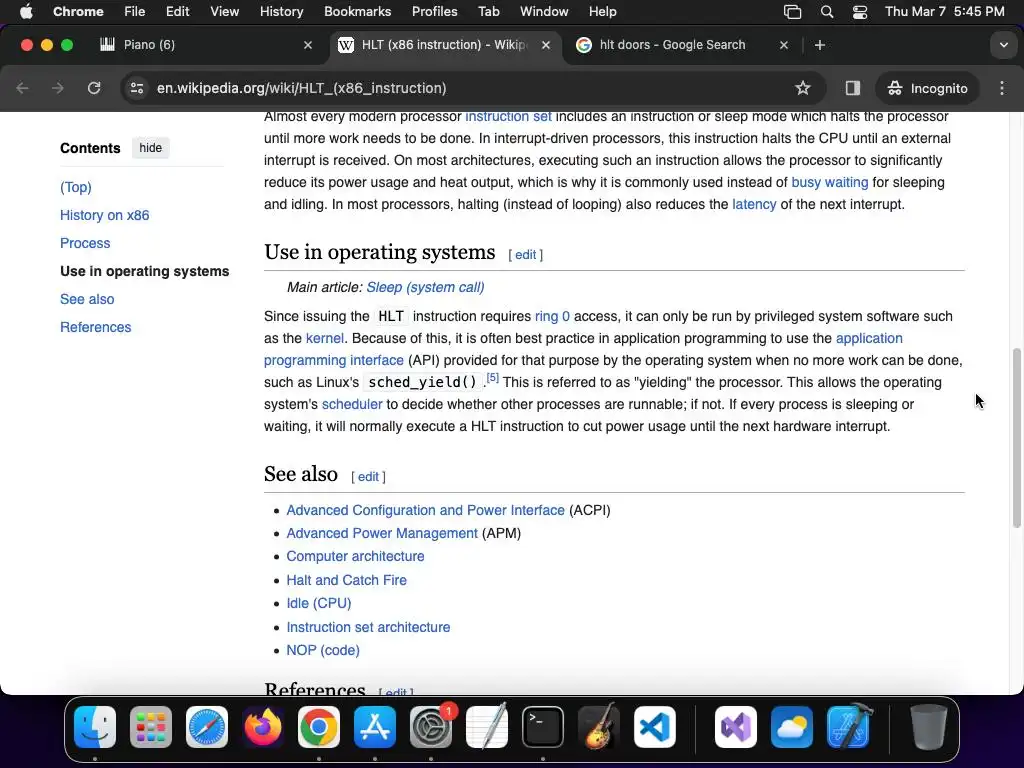Open Sleep (system call) main article
This screenshot has height=768, width=1024.
(x=425, y=288)
